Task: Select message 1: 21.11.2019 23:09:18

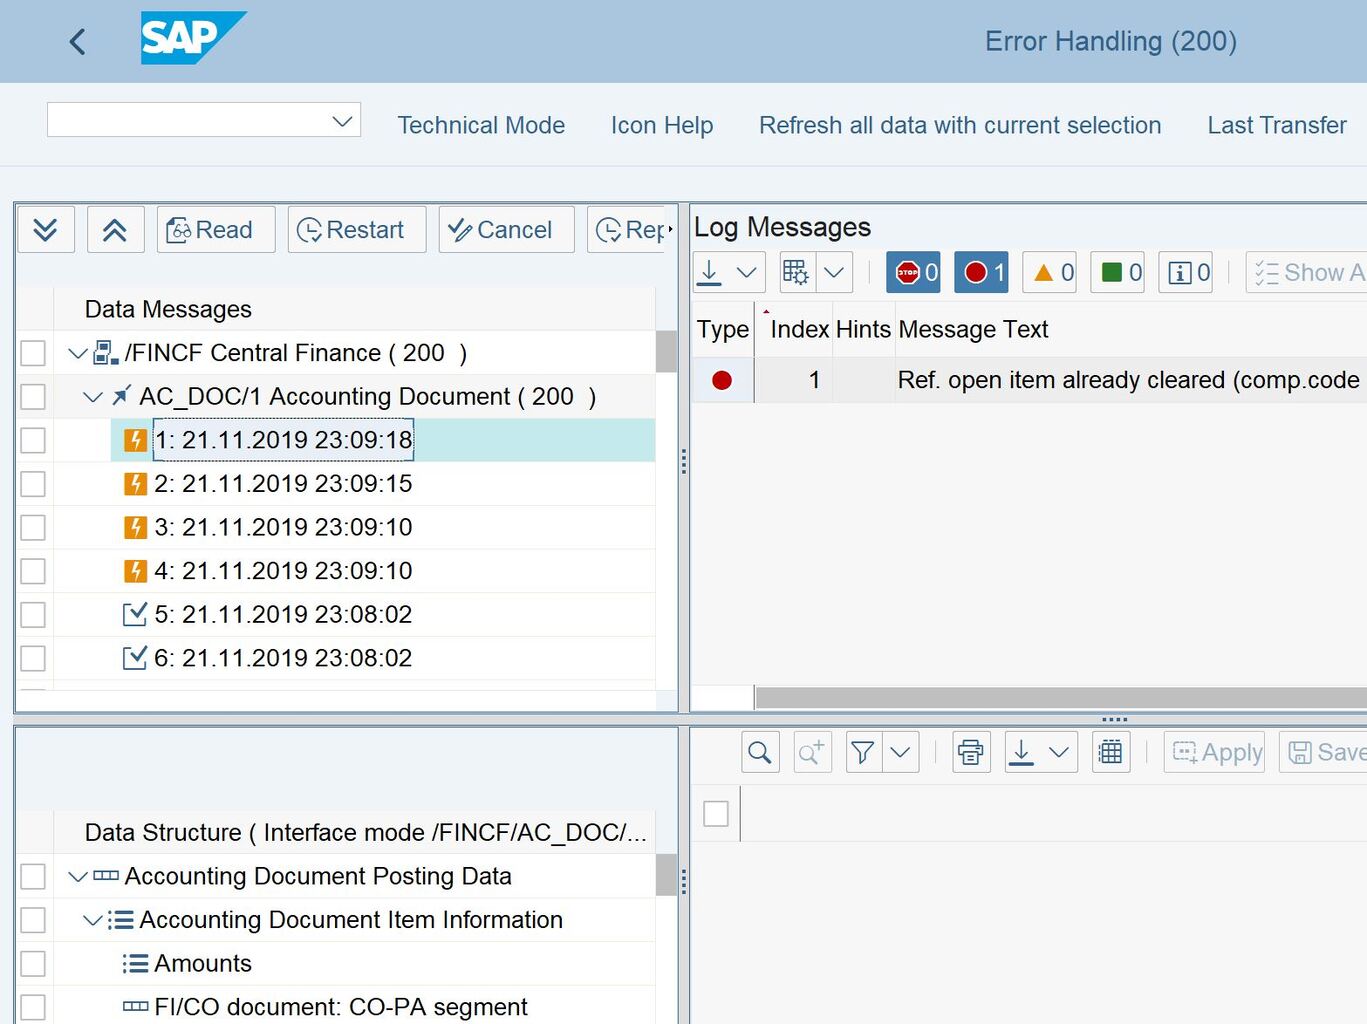Action: pos(283,440)
